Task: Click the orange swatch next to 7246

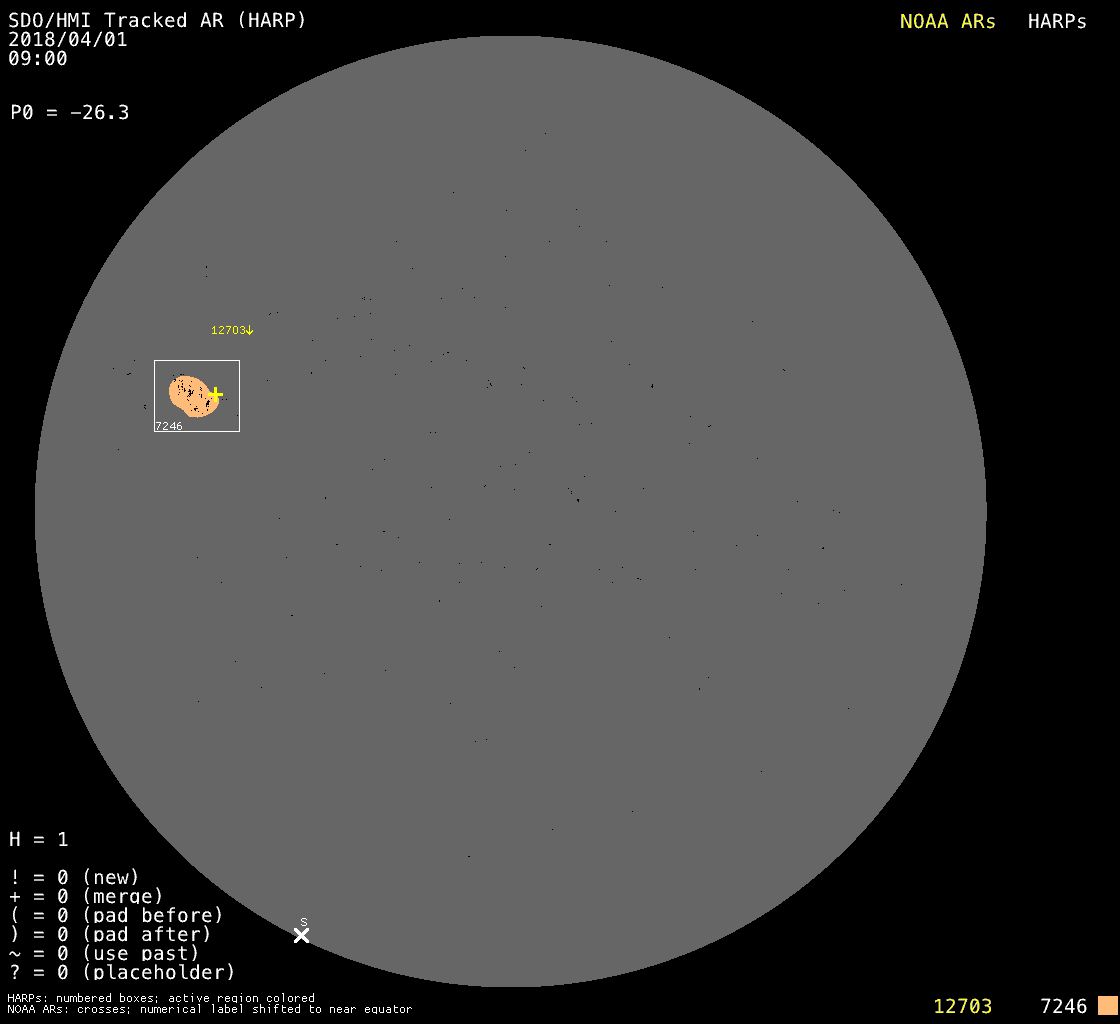Action: [1107, 1006]
